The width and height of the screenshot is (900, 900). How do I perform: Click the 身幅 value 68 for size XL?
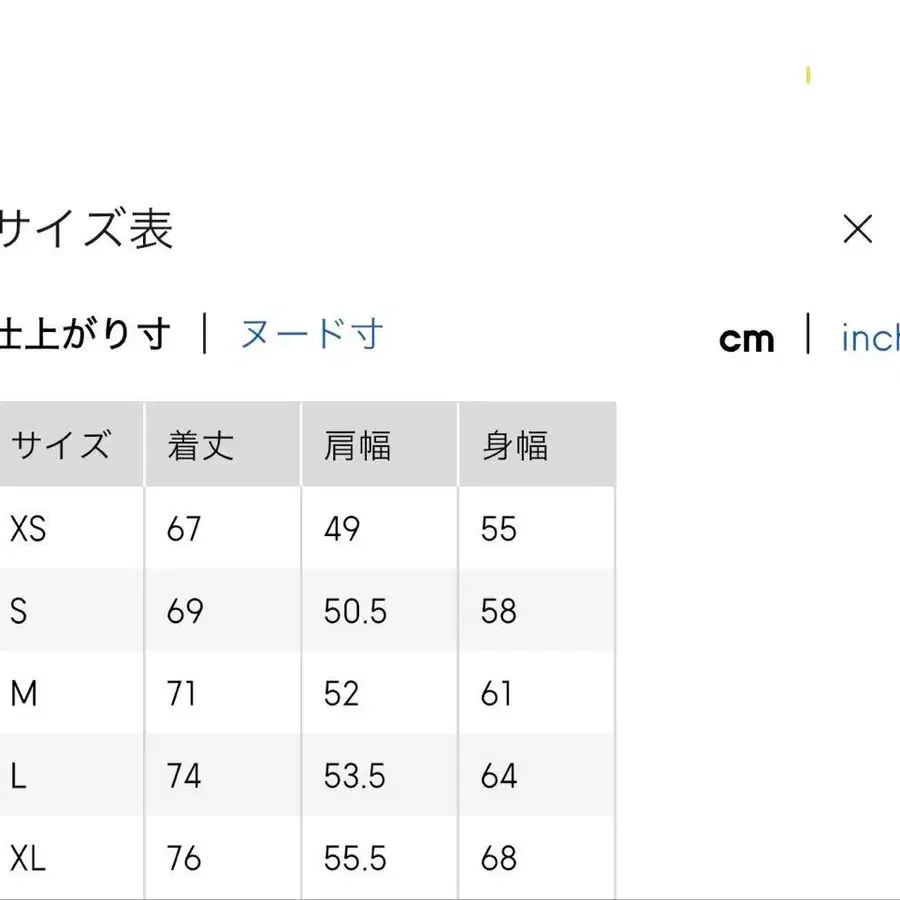[500, 858]
